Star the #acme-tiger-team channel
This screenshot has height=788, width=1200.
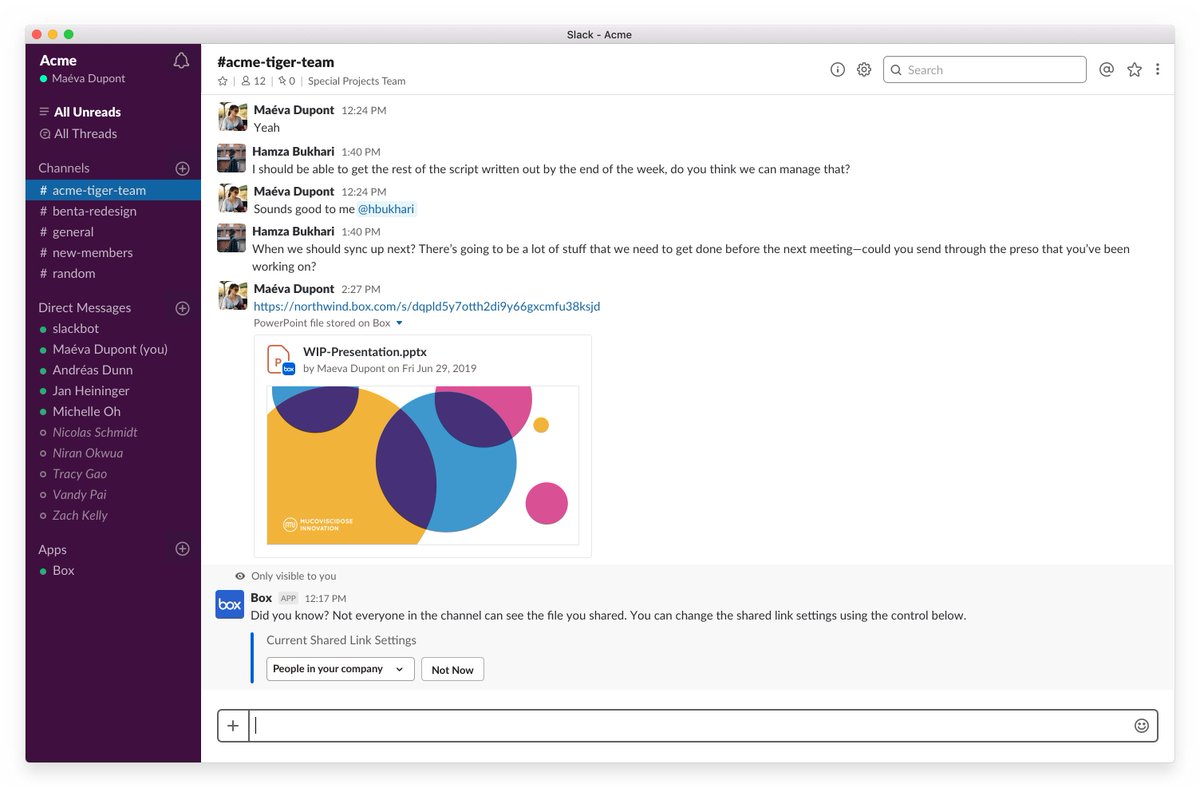(x=223, y=81)
